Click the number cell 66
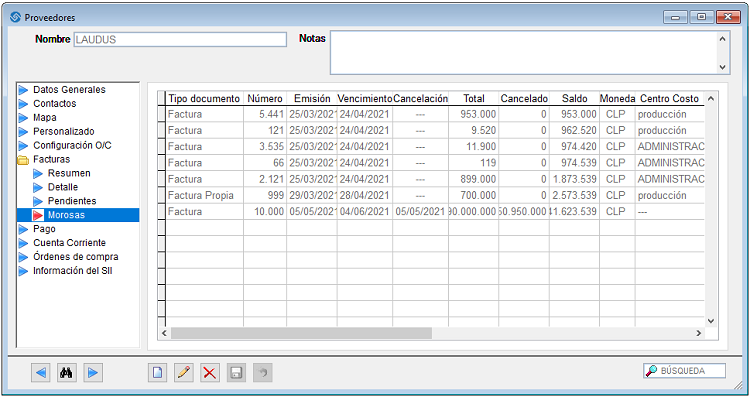The width and height of the screenshot is (750, 397). pyautogui.click(x=265, y=163)
